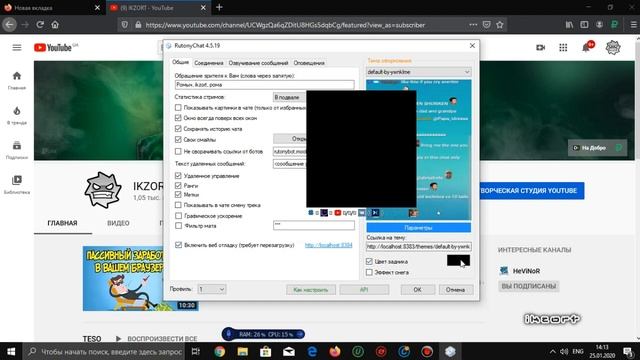Image resolution: width=640 pixels, height=360 pixels.
Task: Open Firefox application menu
Action: pos(633,24)
